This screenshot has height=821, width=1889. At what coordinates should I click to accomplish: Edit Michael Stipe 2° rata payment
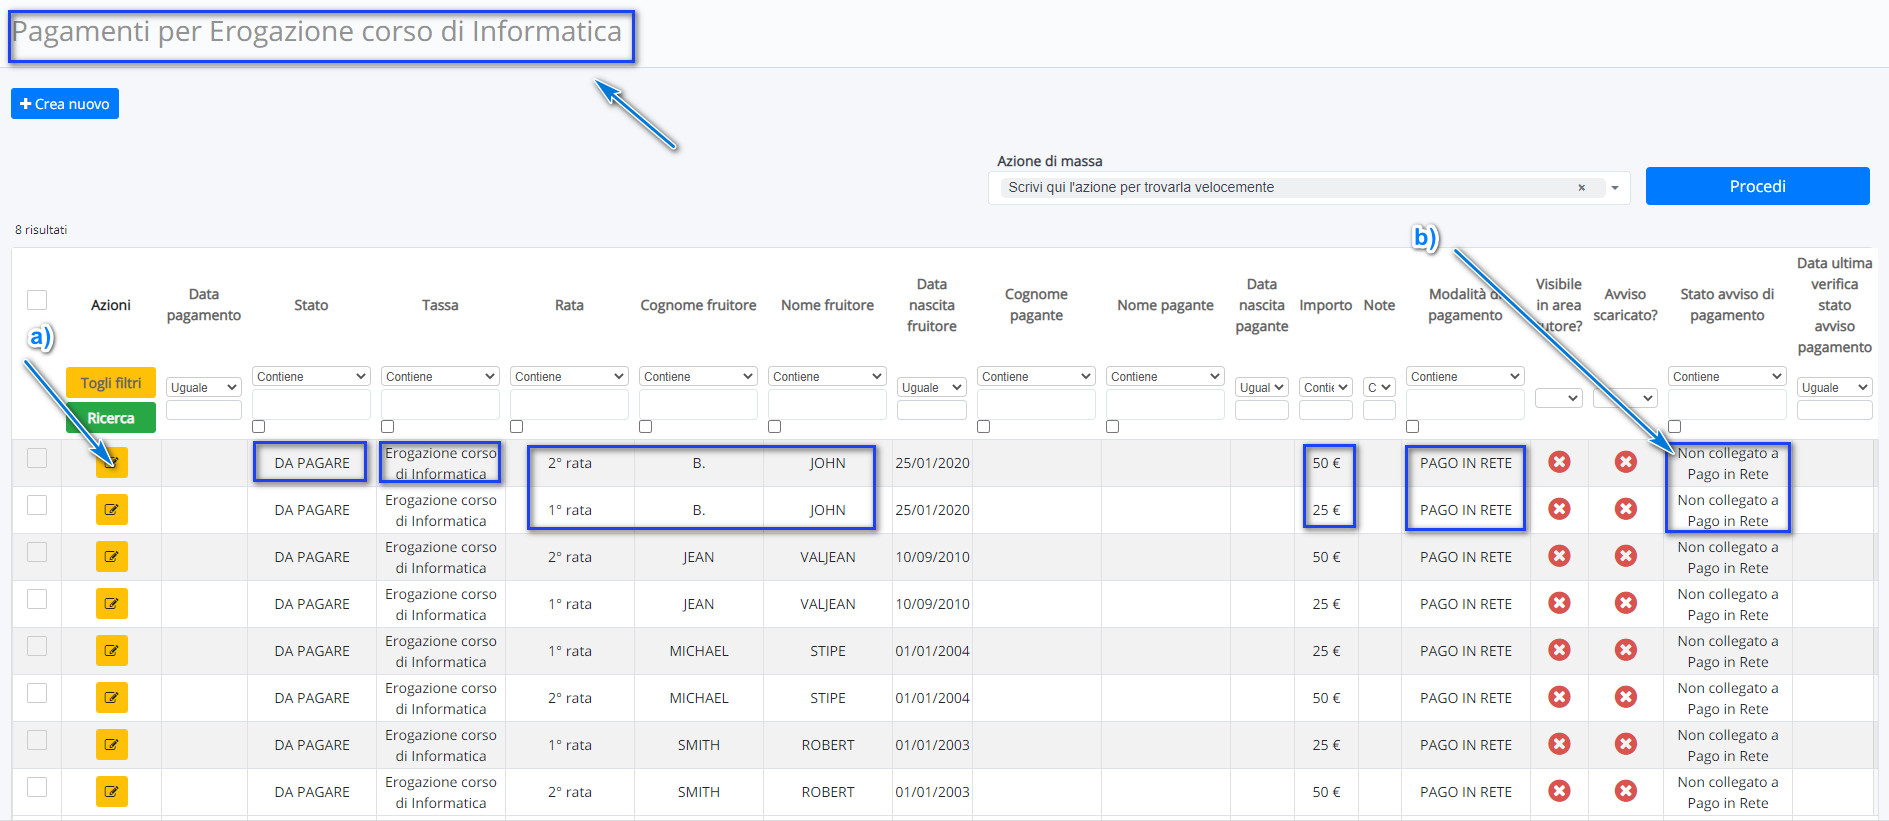(x=112, y=698)
